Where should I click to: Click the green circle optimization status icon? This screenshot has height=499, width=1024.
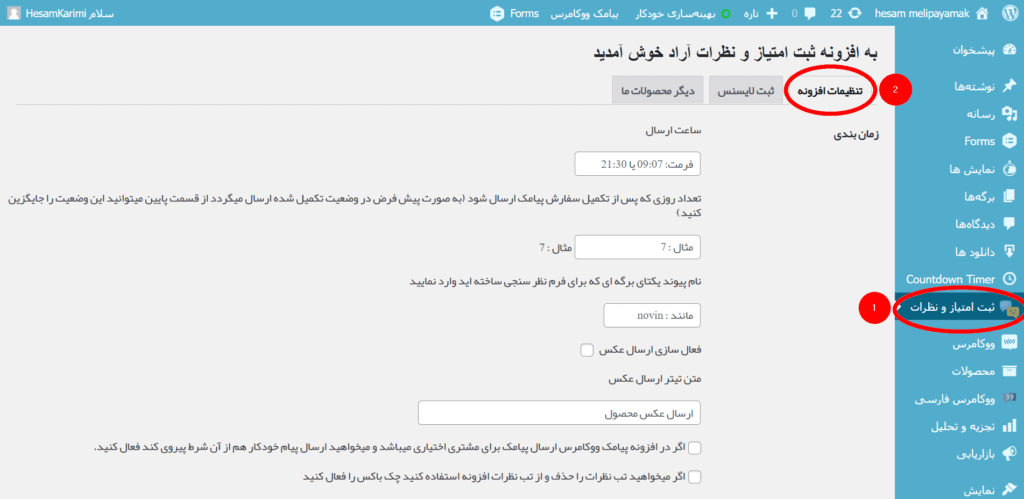[x=726, y=13]
